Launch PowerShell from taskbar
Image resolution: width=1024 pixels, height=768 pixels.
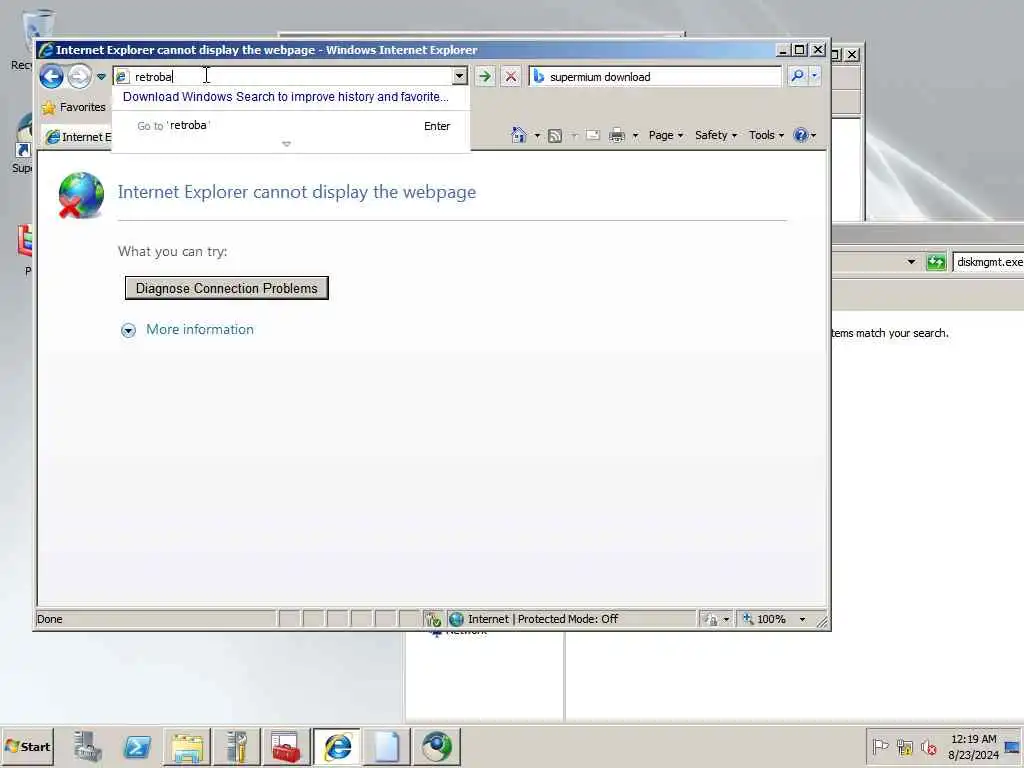tap(137, 746)
